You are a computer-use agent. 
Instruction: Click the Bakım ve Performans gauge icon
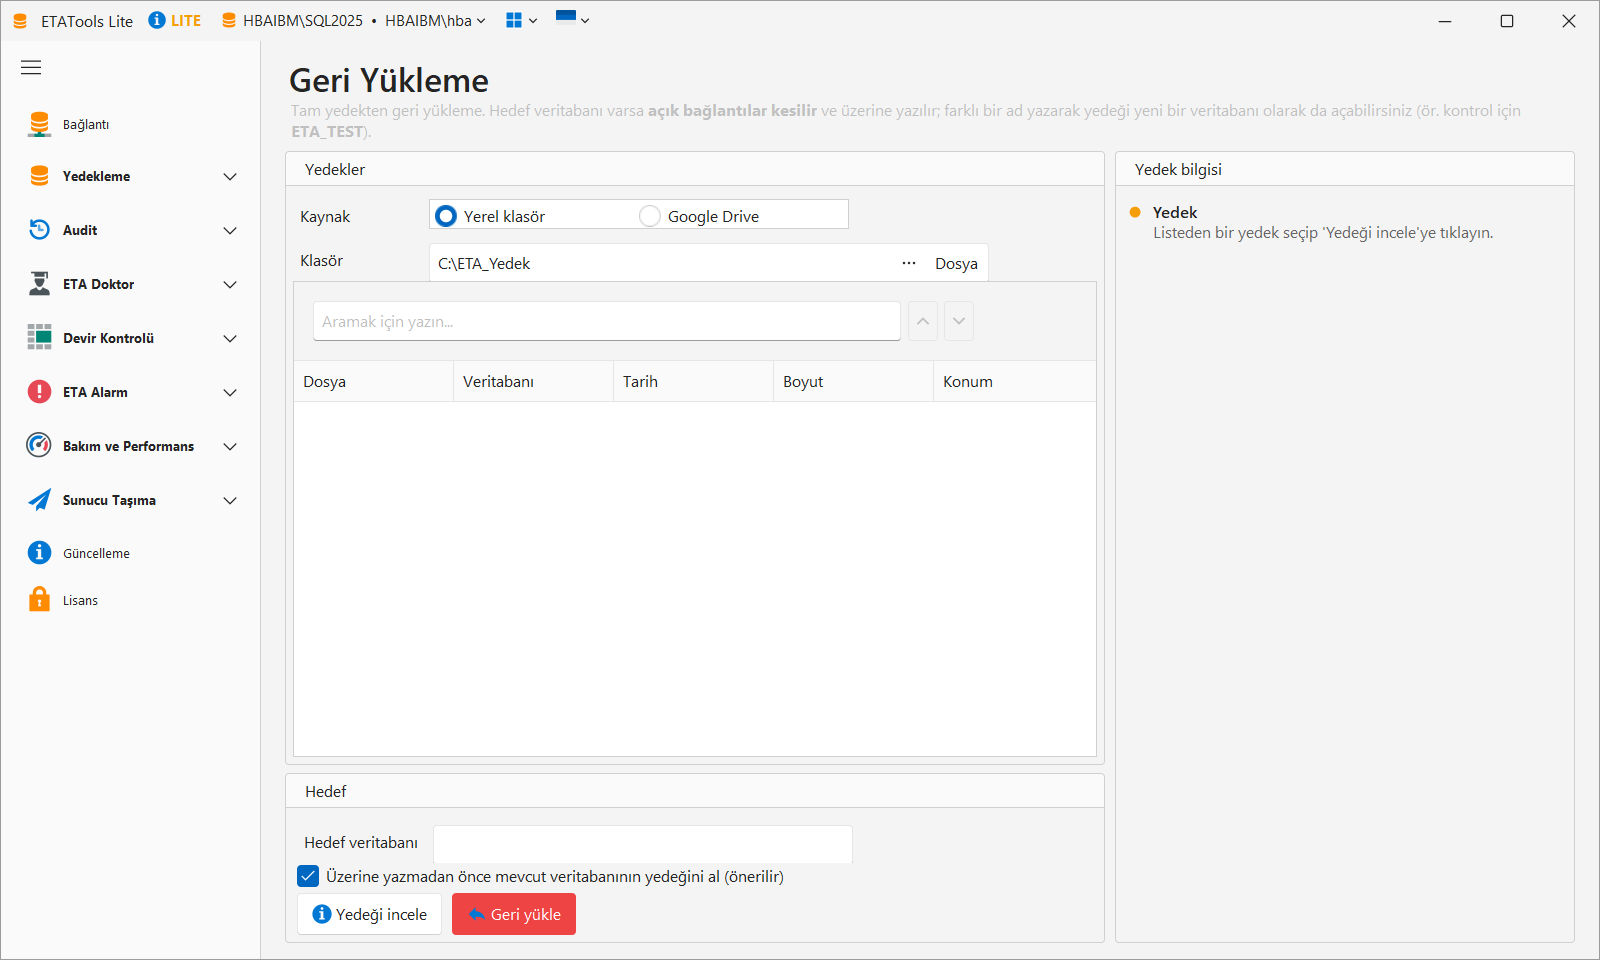coord(39,445)
